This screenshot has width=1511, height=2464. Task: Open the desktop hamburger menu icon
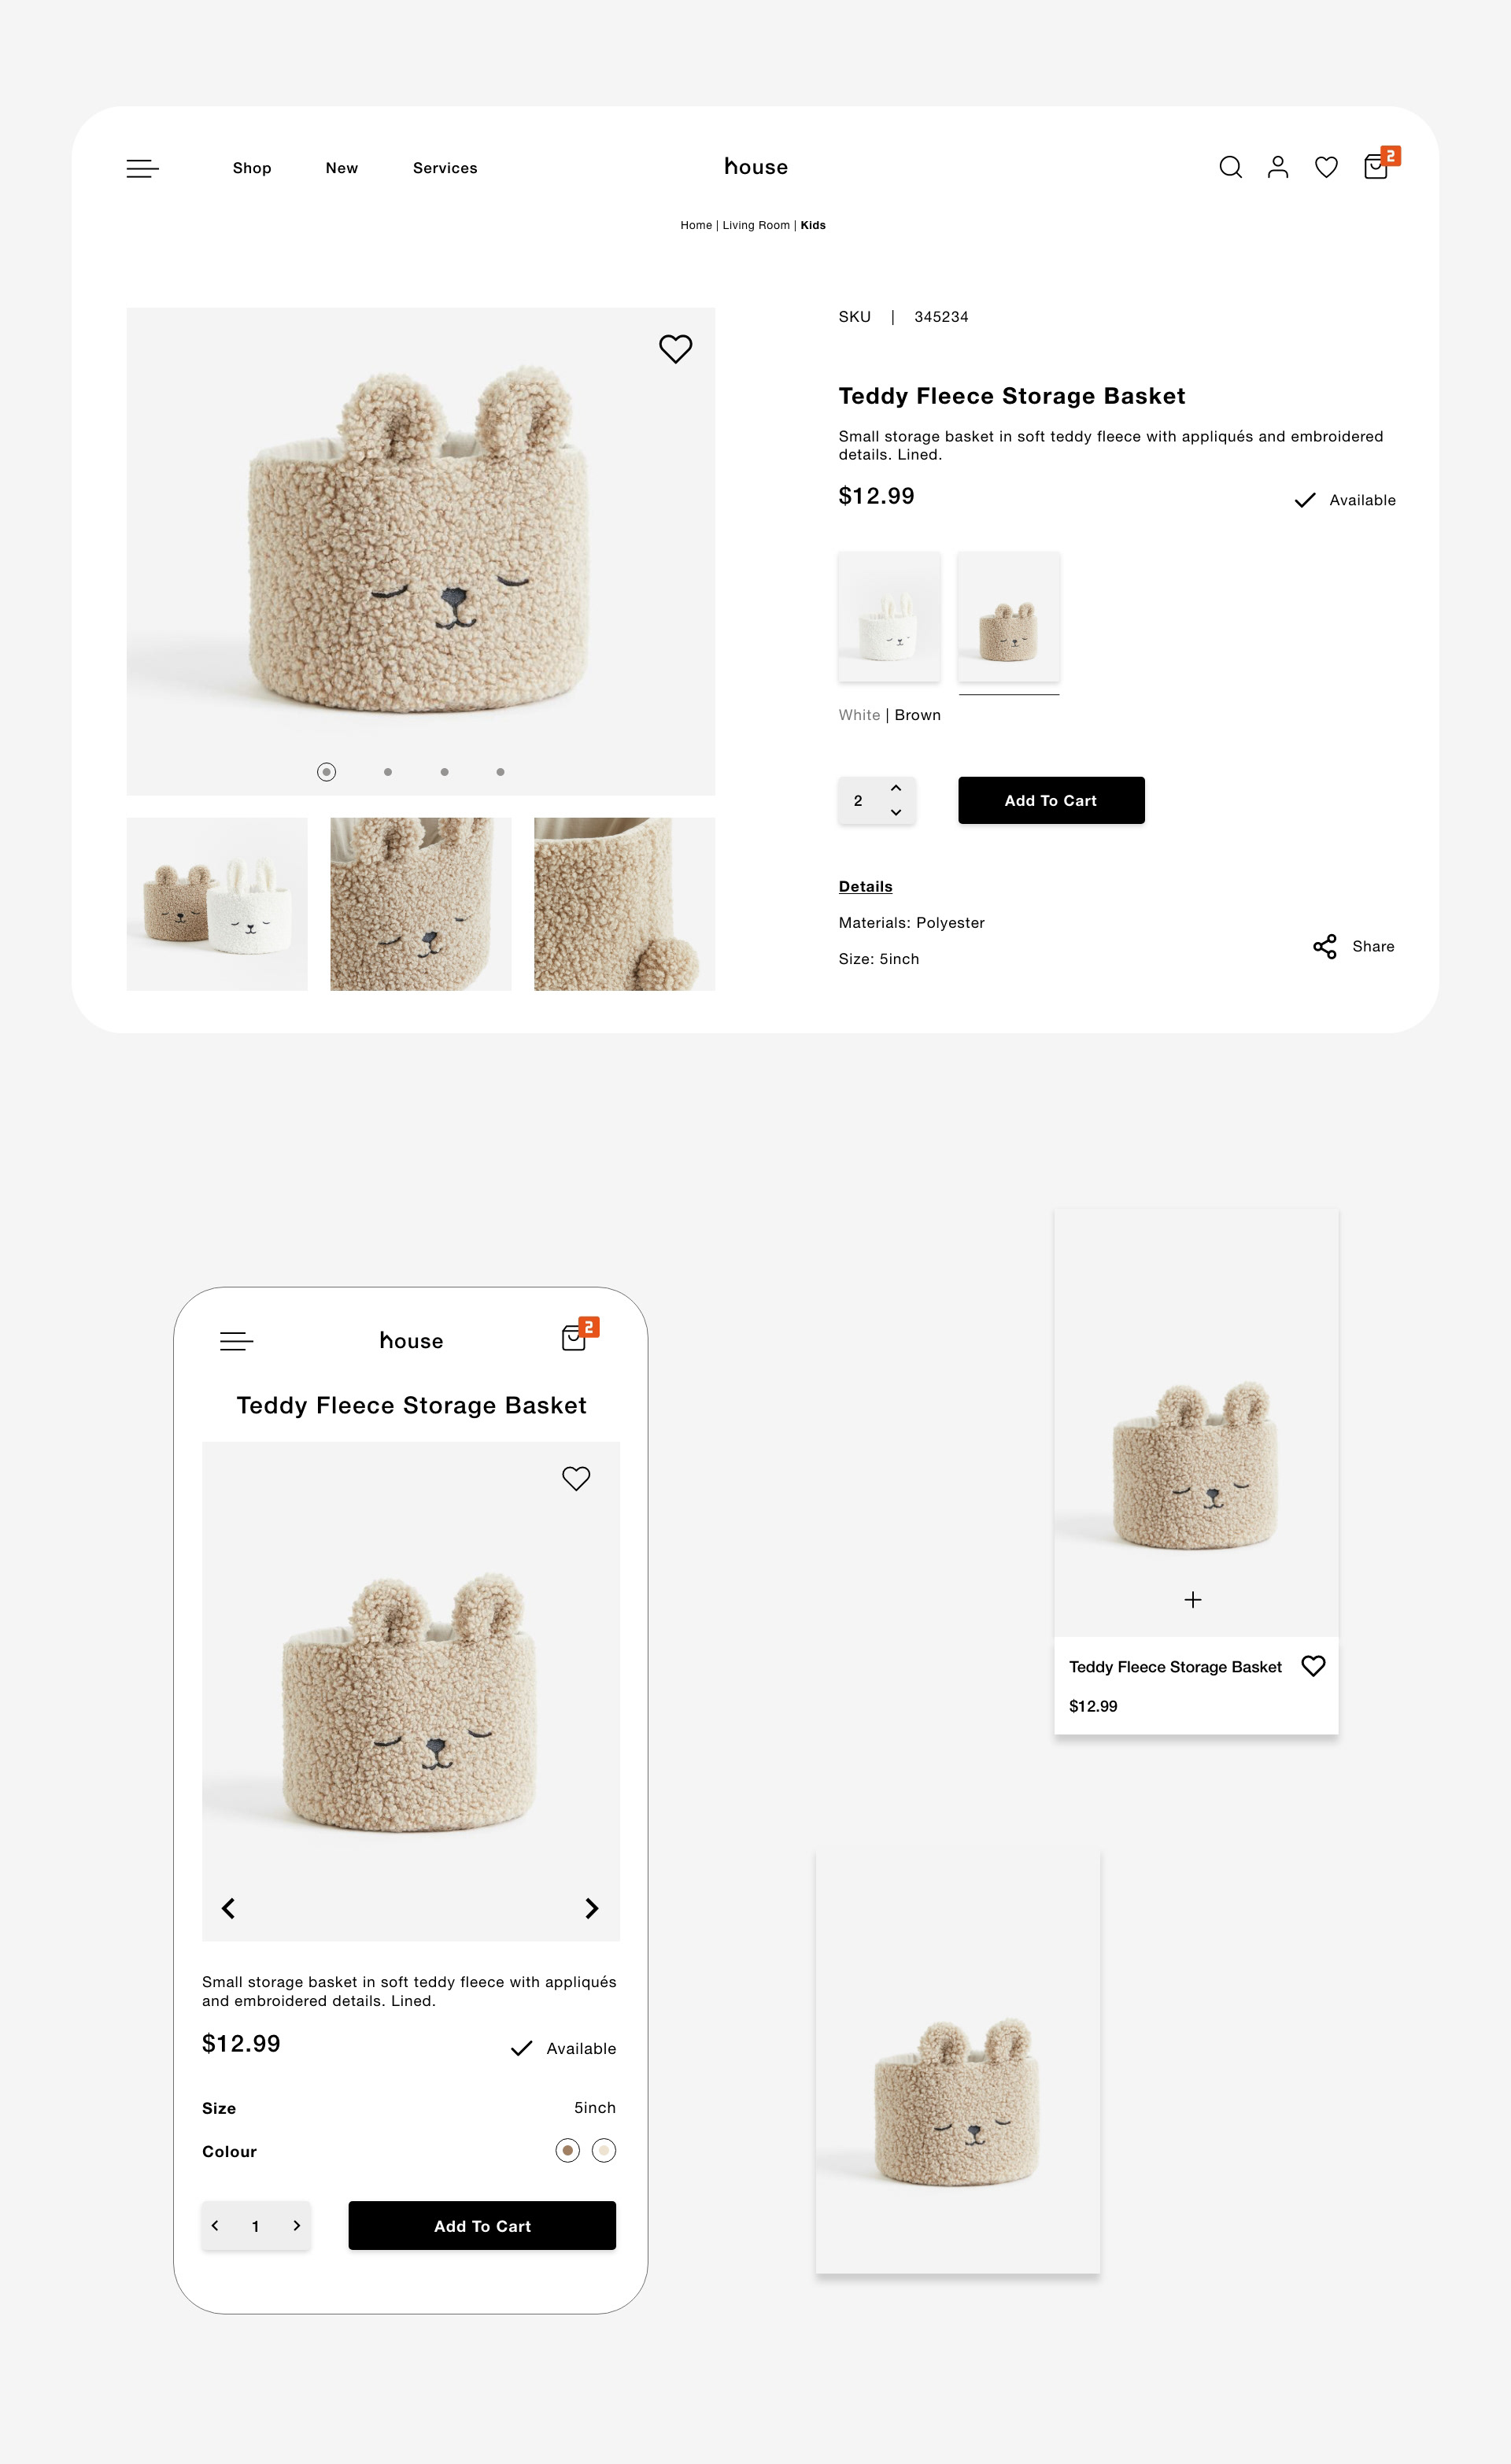(x=142, y=168)
